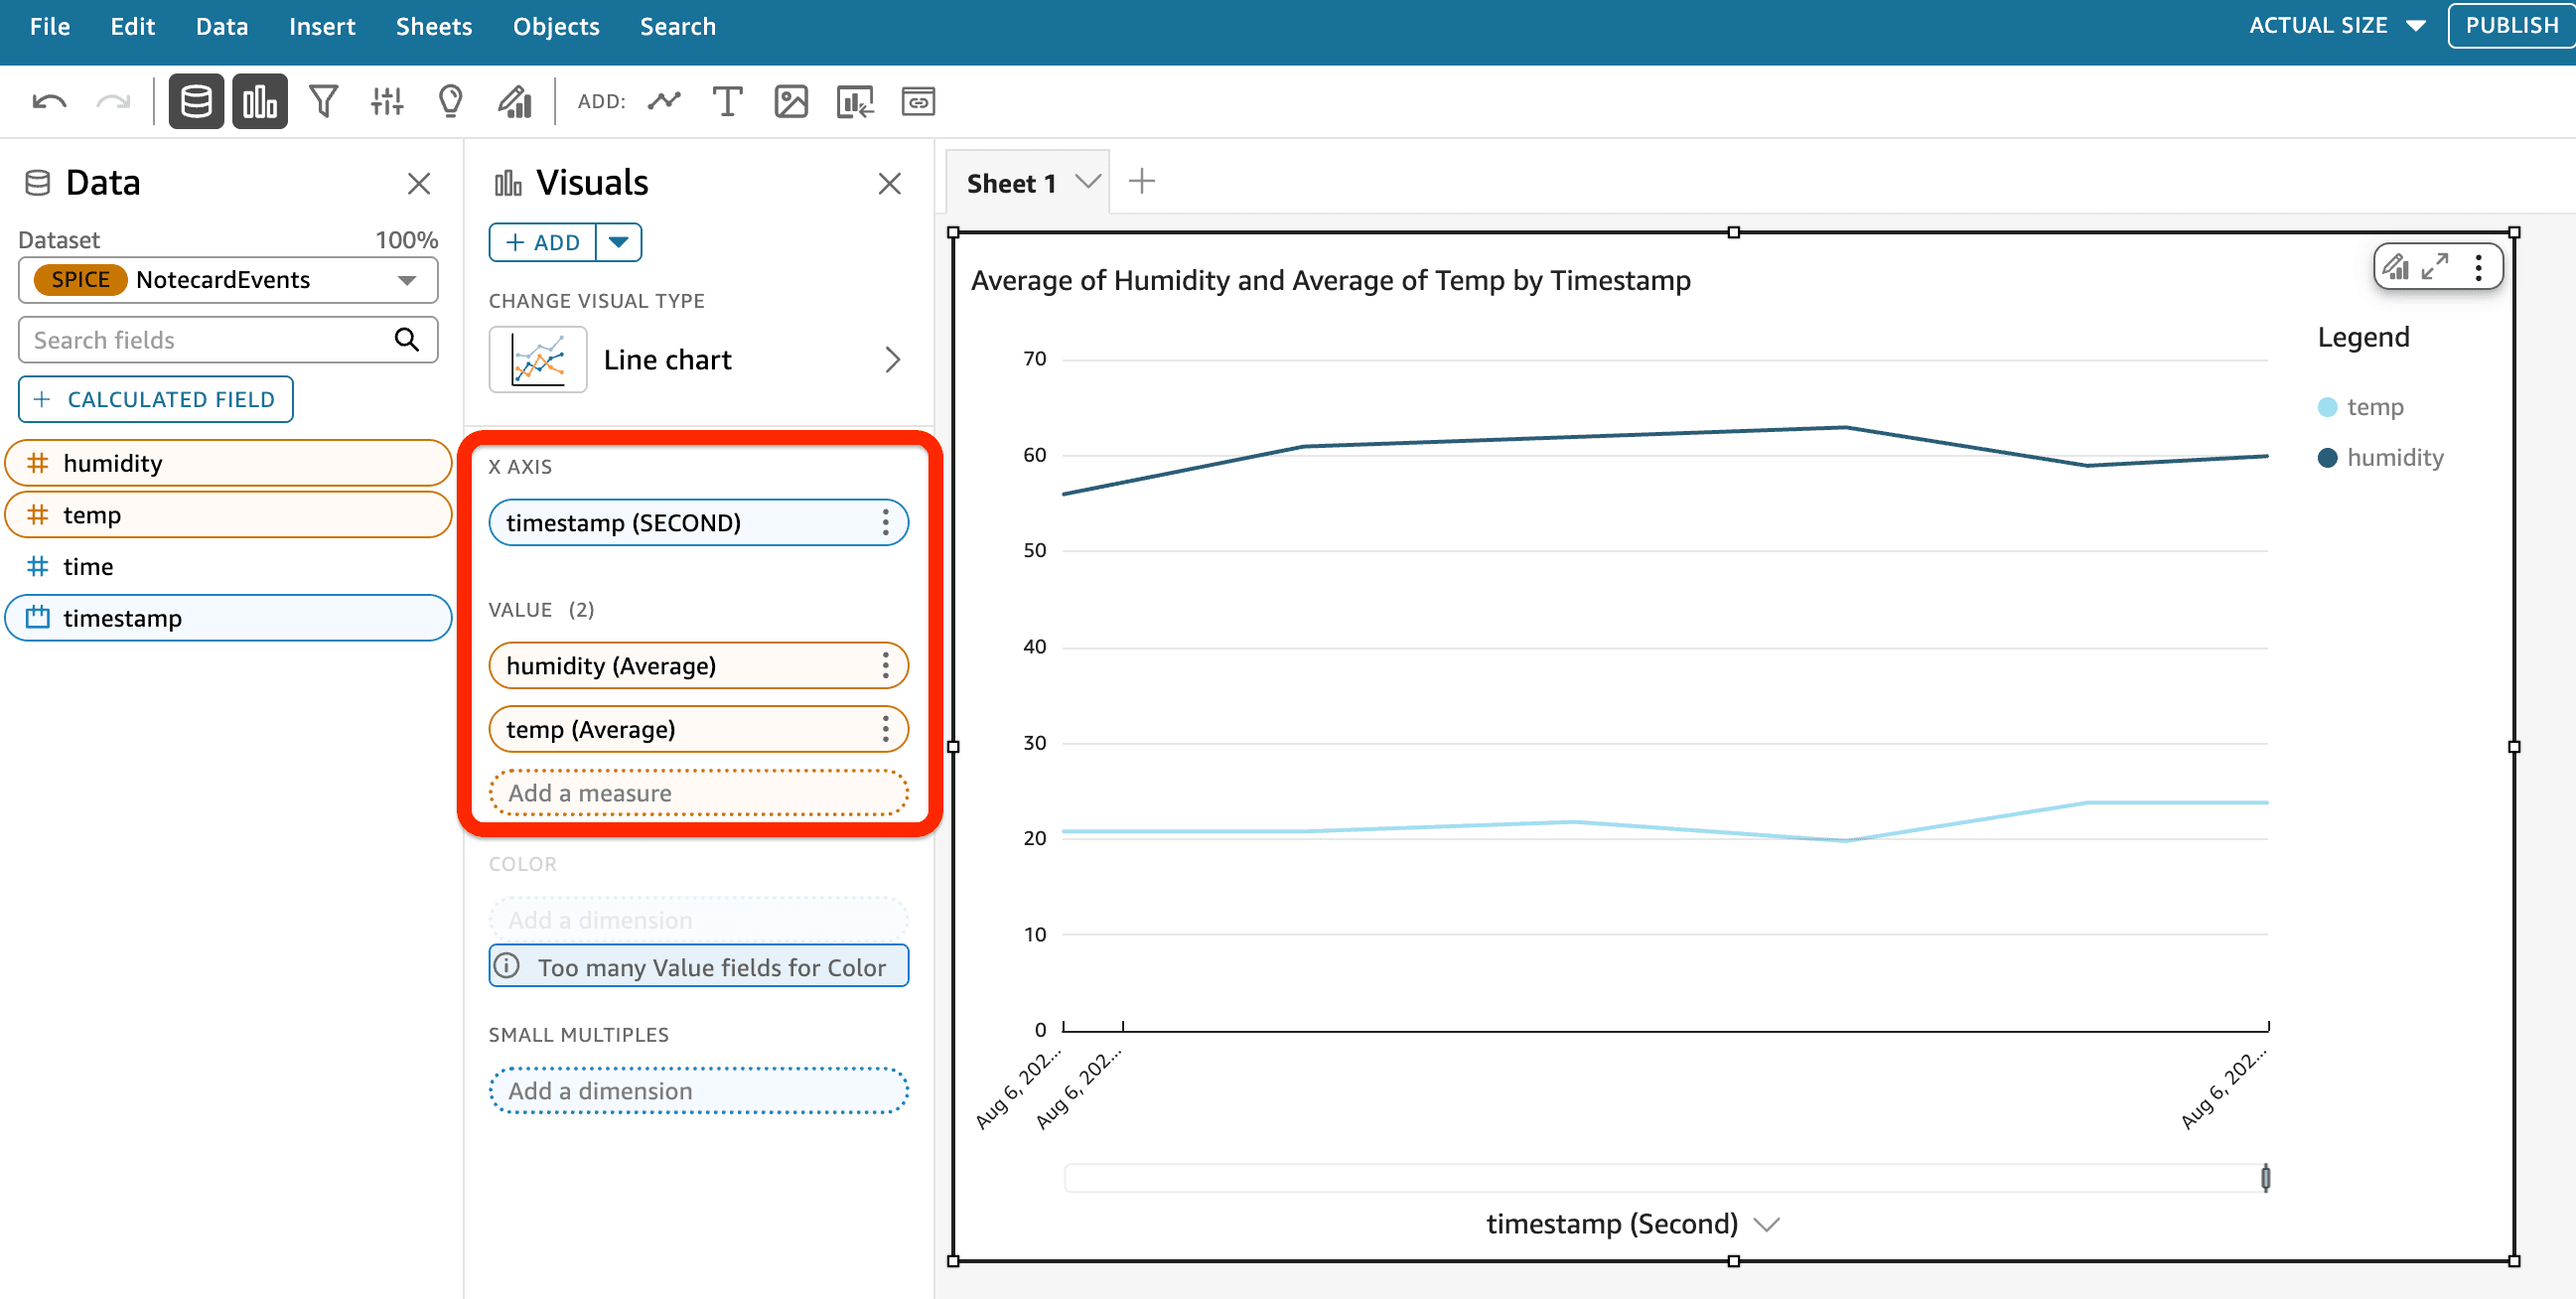Select the timestamp field in Data list
Viewport: 2576px width, 1299px height.
point(228,618)
